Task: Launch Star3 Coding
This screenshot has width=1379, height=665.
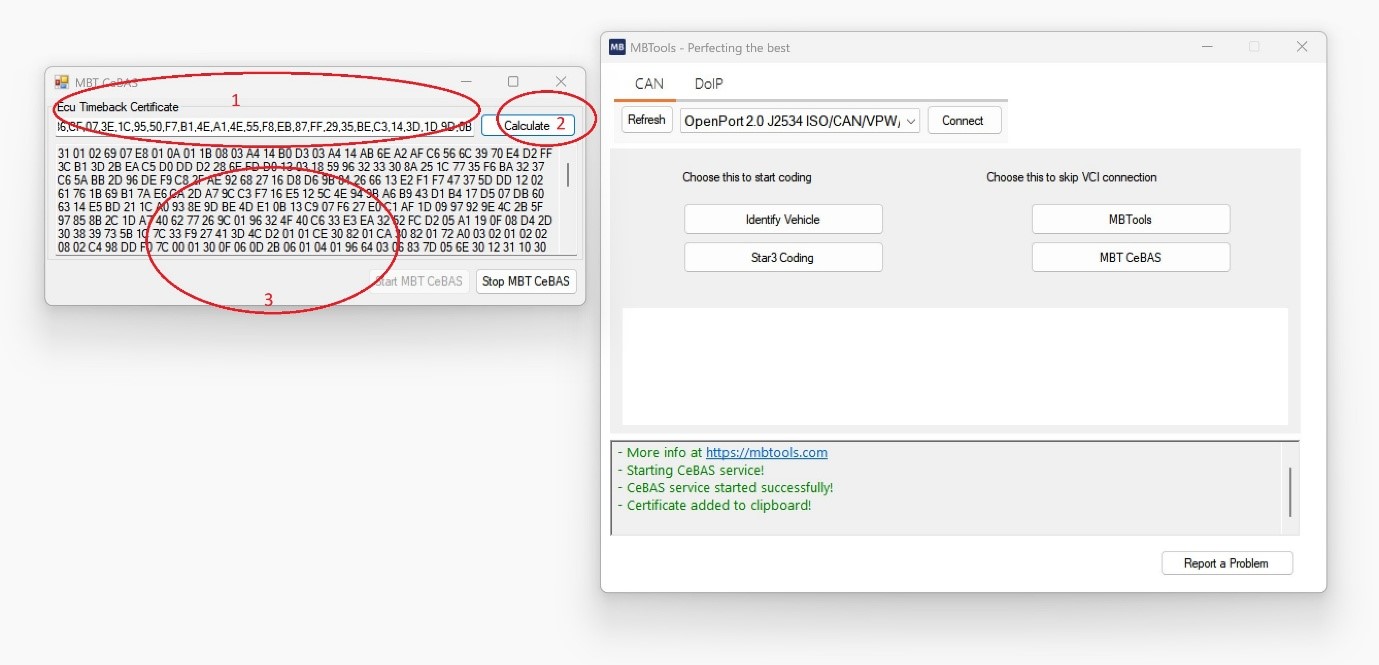Action: point(783,257)
